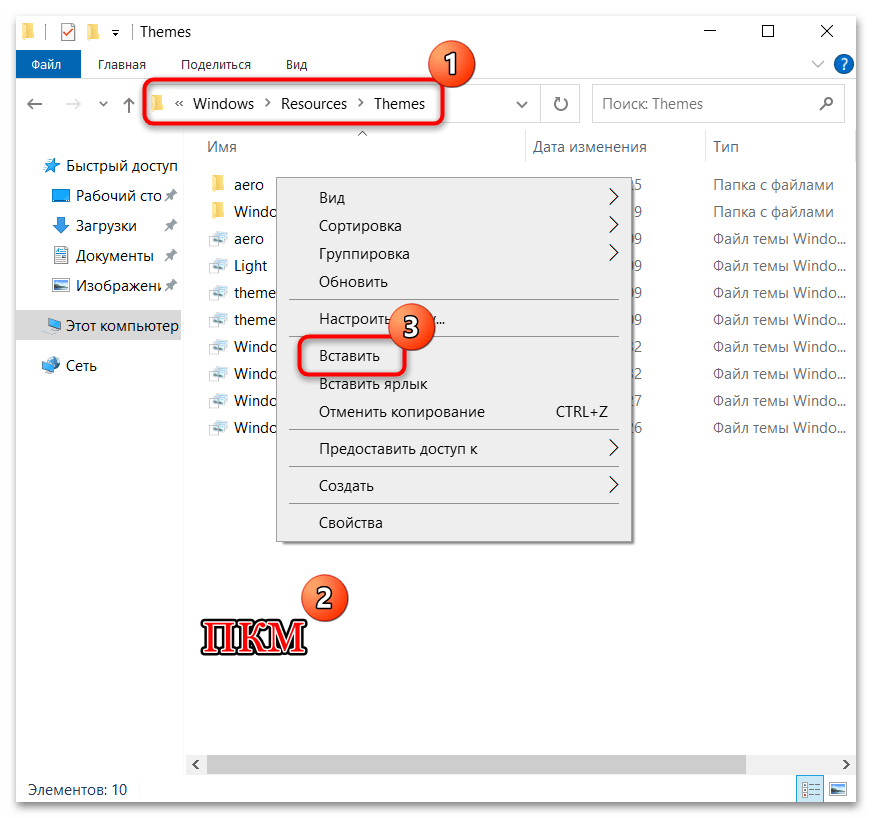Select the aero folder icon

click(x=219, y=184)
